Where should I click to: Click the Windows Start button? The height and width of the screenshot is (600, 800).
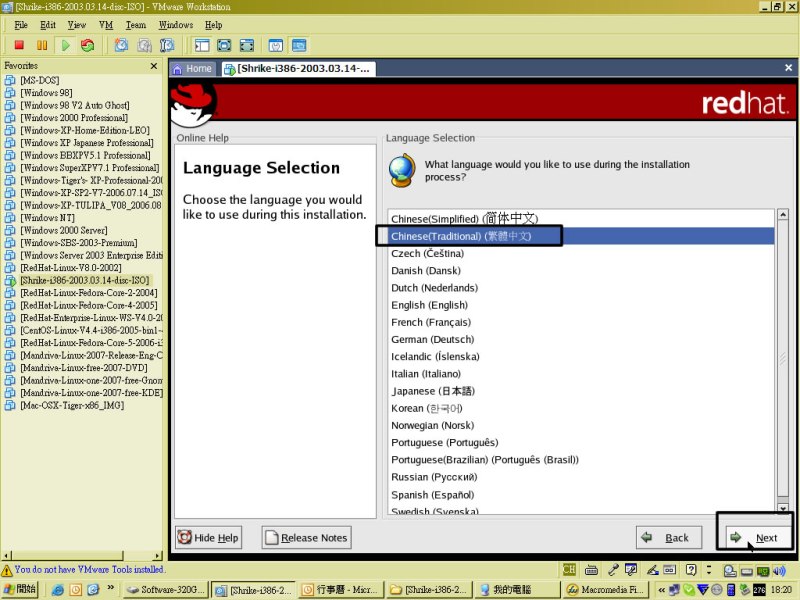19,589
